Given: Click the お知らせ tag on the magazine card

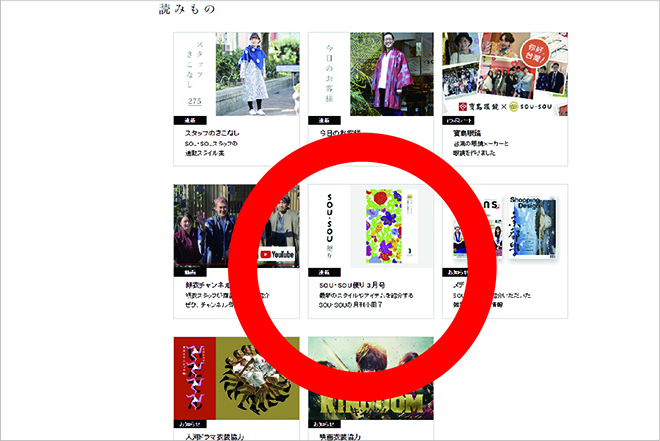Looking at the screenshot, I should click(455, 272).
